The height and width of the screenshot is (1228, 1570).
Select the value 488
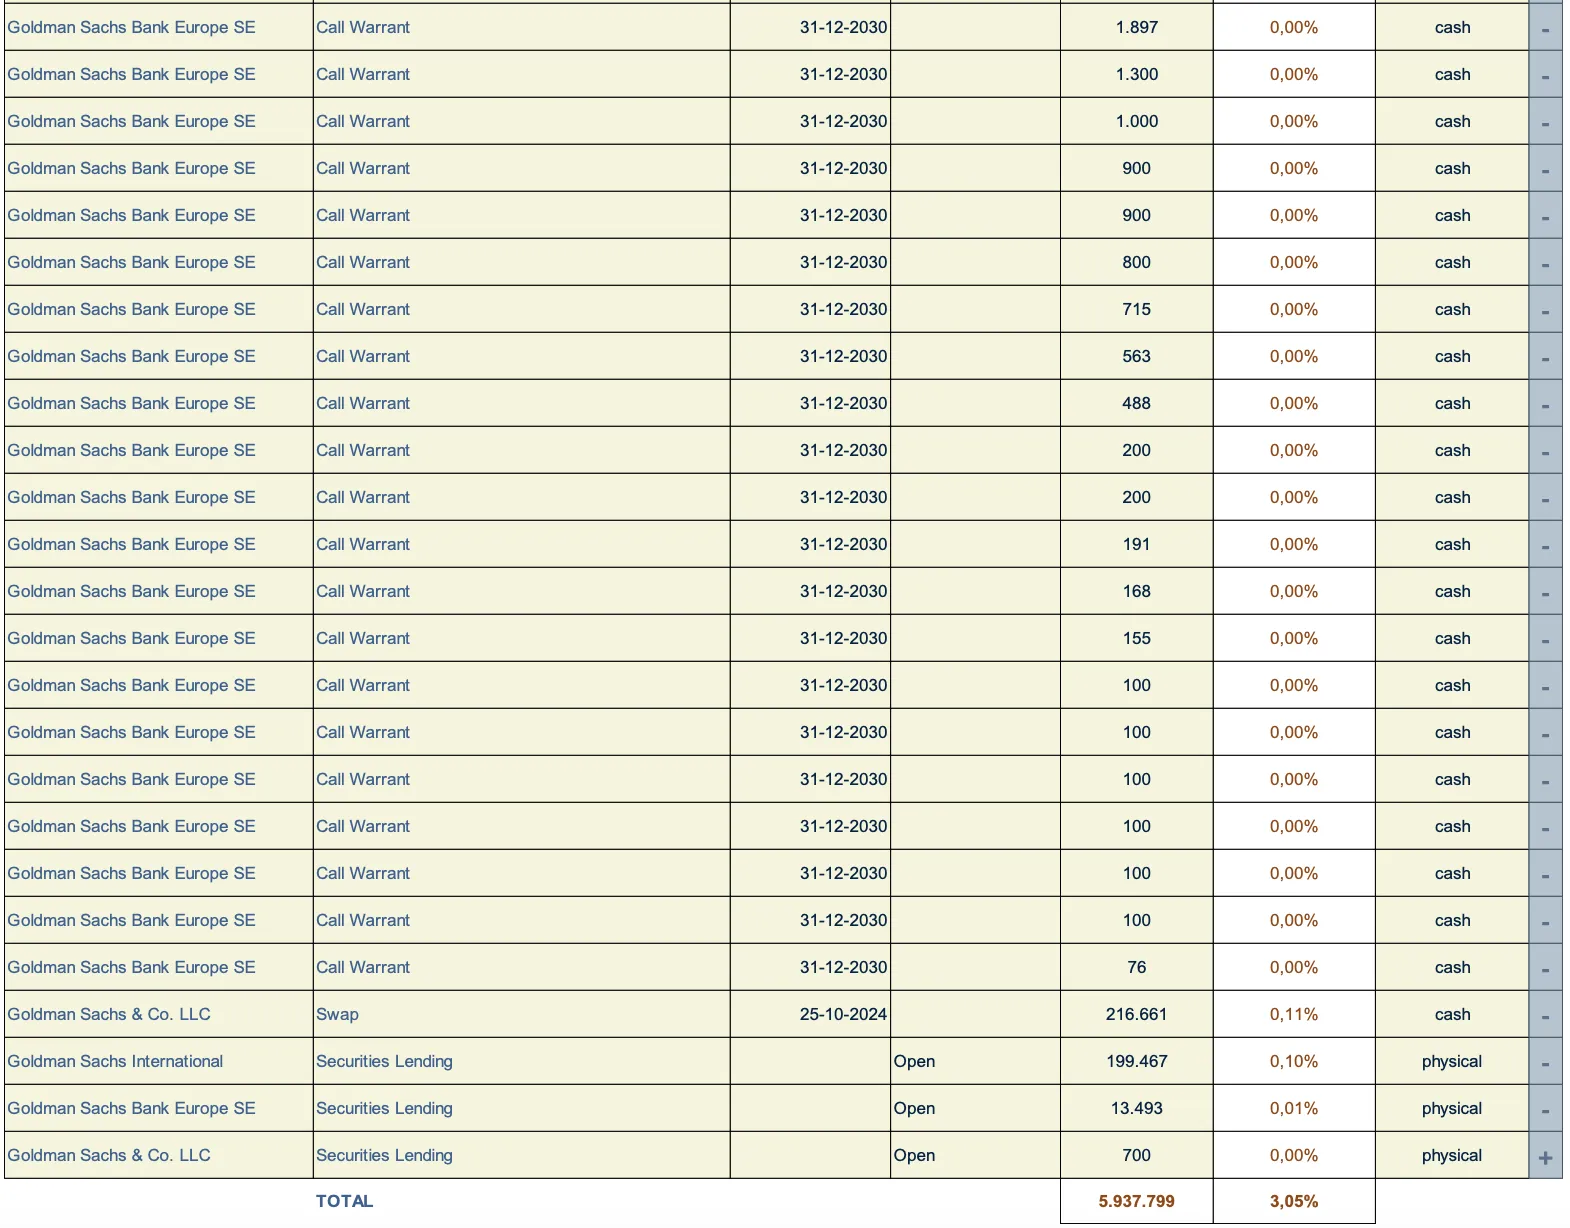[x=1136, y=403]
